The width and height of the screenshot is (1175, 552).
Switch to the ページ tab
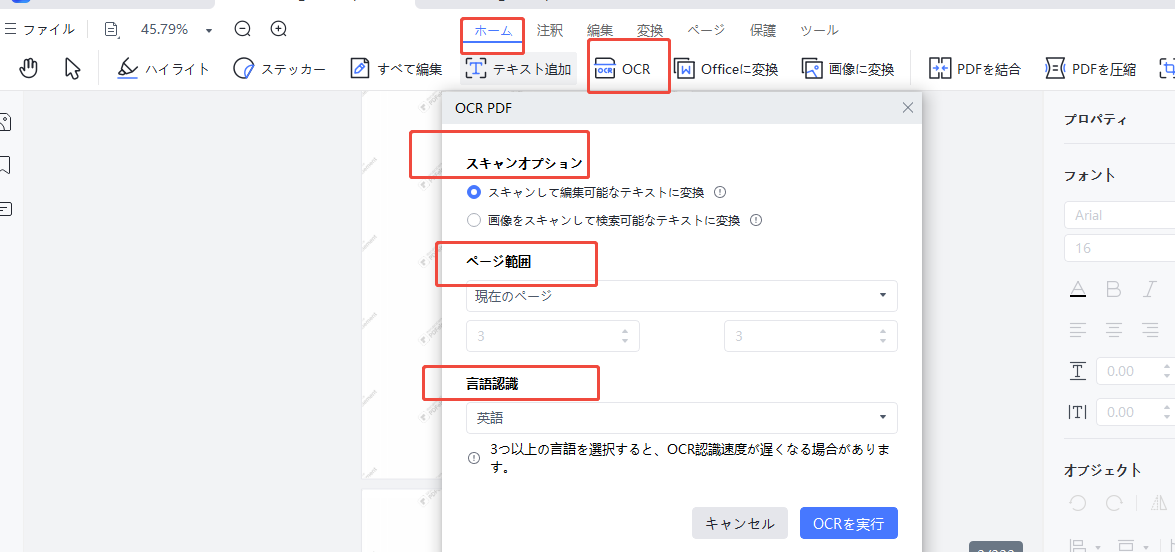coord(706,31)
